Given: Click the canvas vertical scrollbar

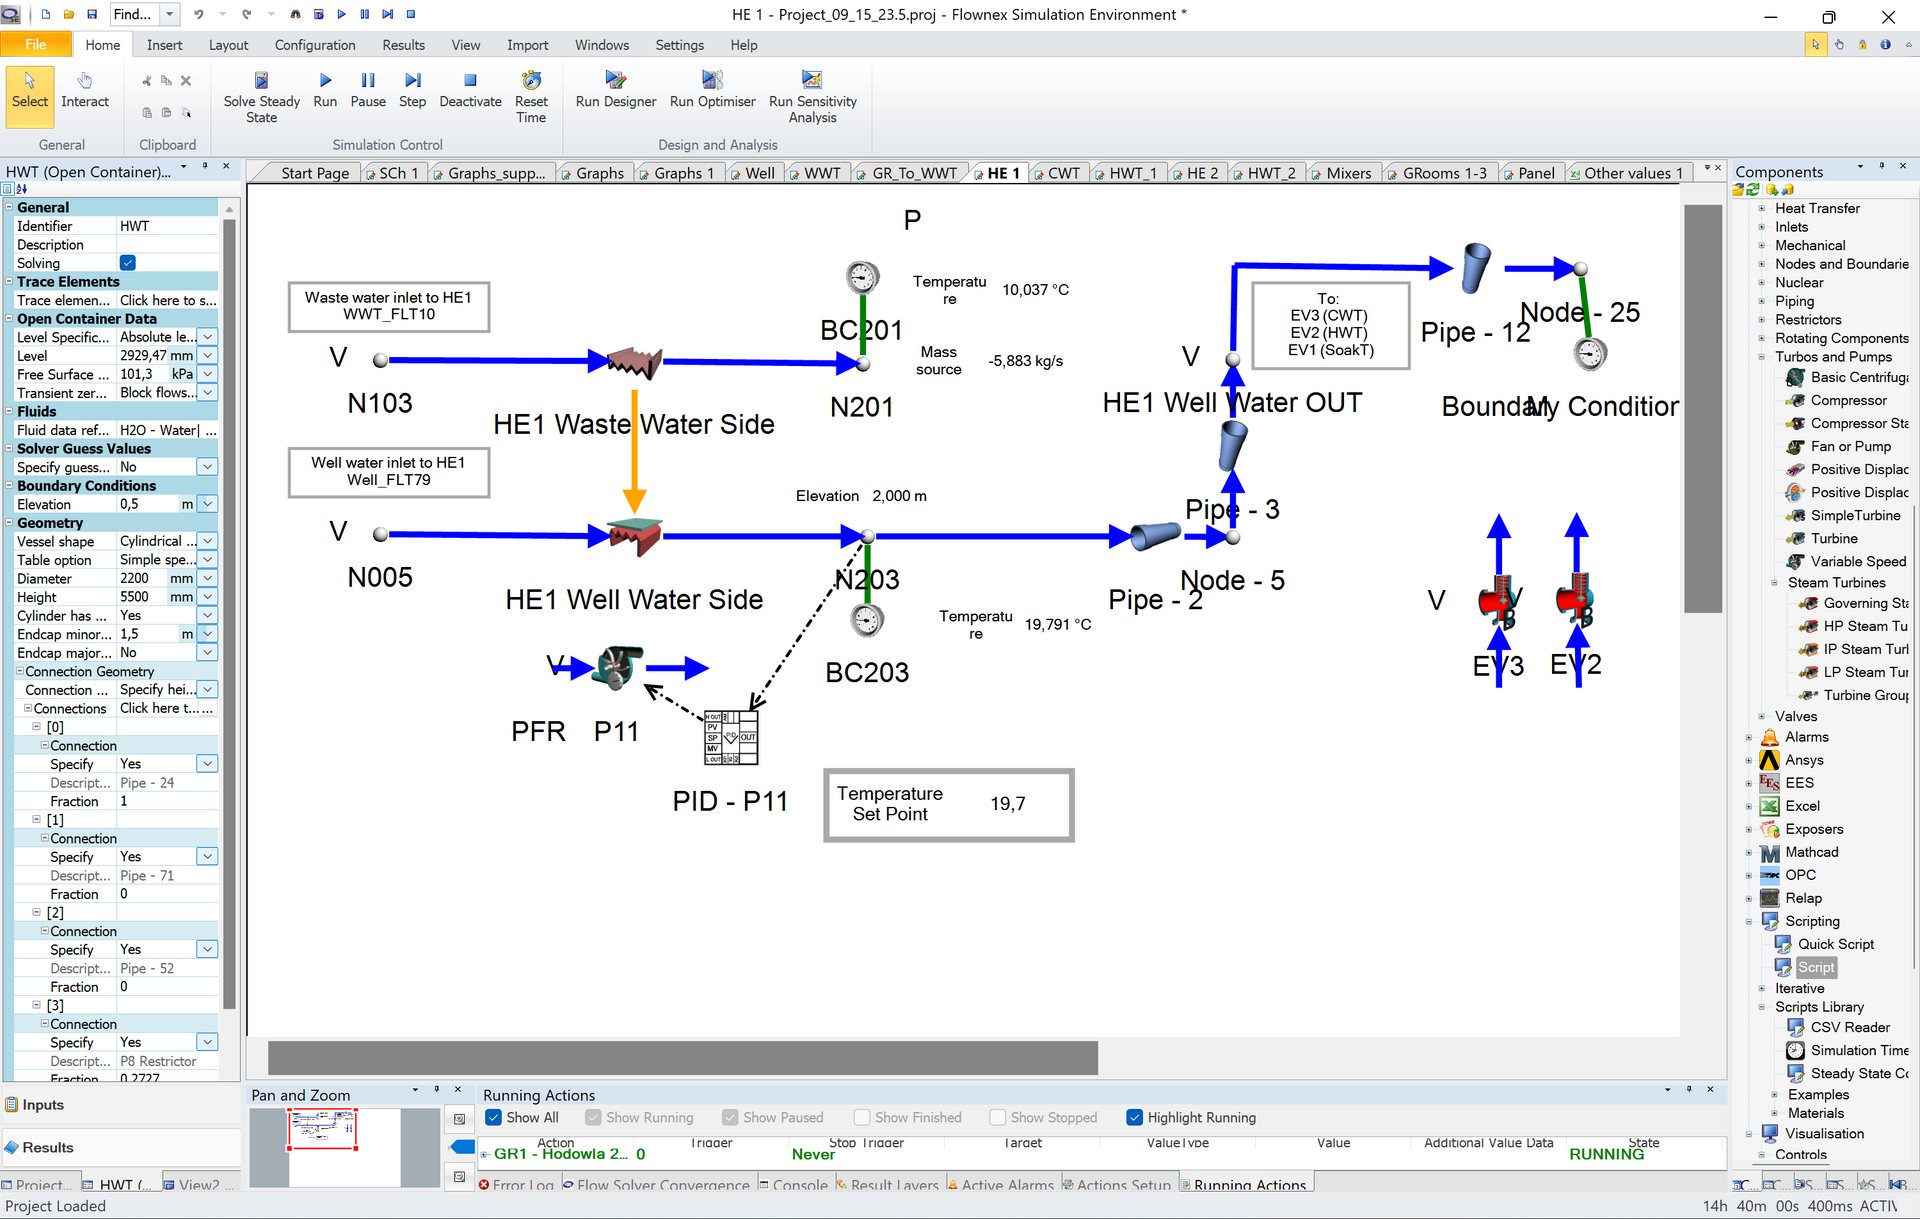Looking at the screenshot, I should click(x=1702, y=408).
